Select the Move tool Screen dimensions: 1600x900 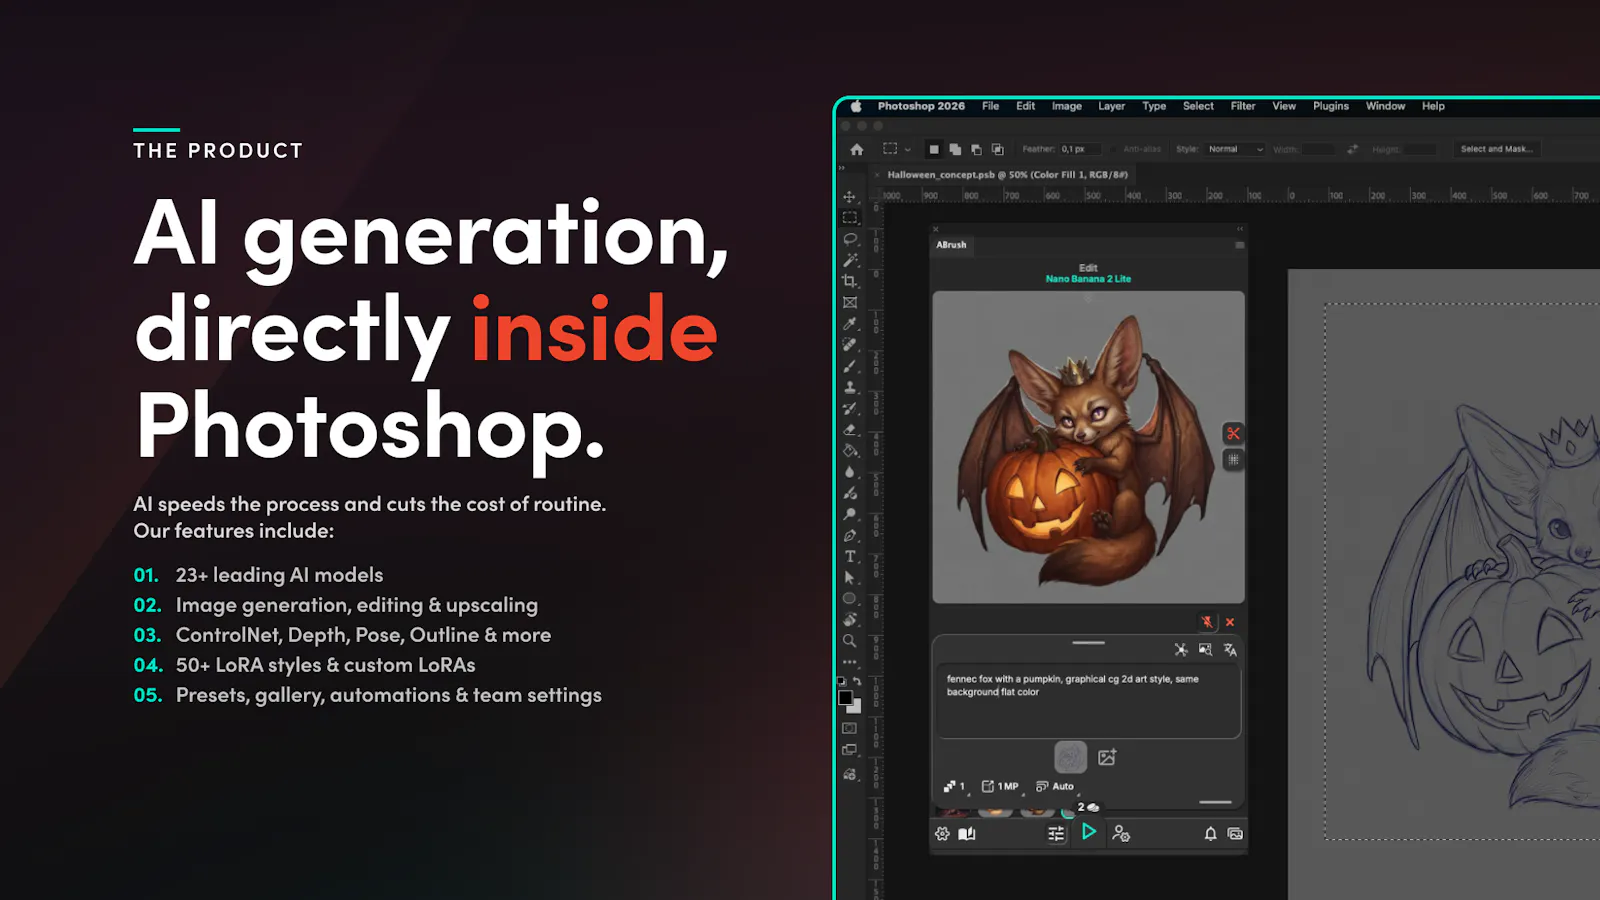850,196
